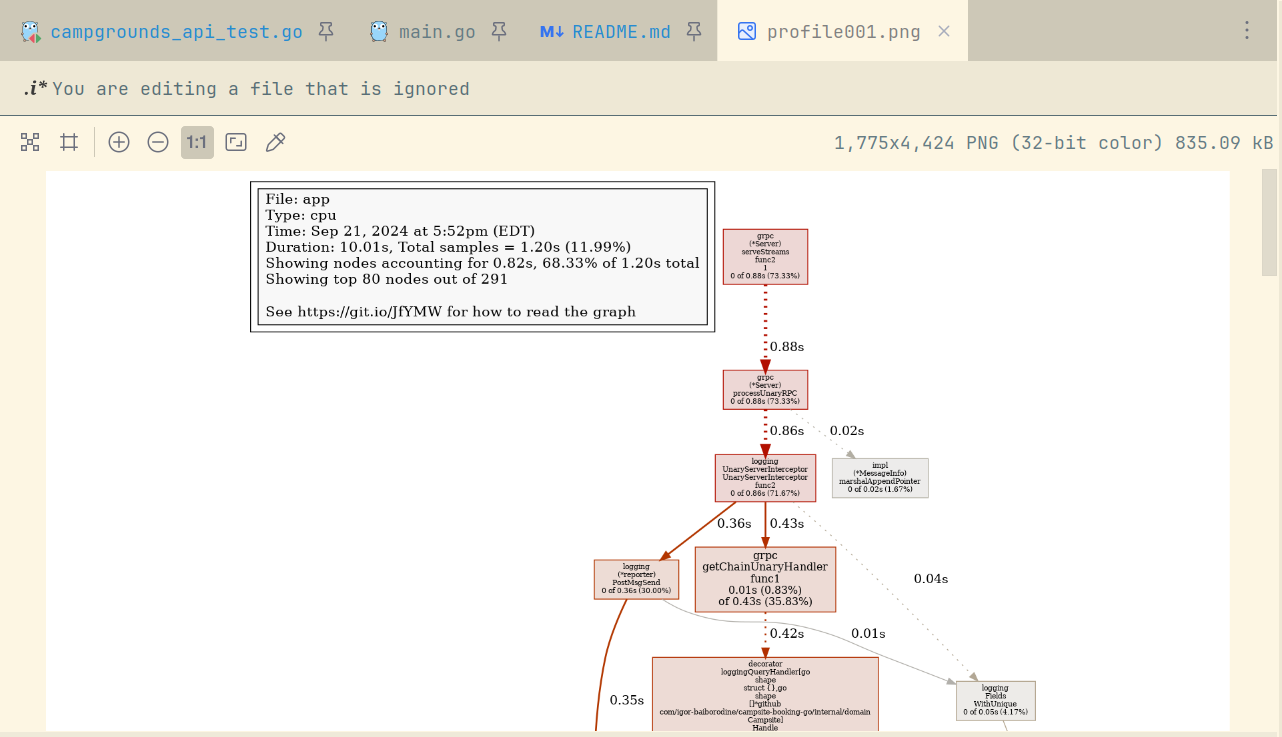Click the loggingQueryHandler decorator node

click(x=765, y=695)
